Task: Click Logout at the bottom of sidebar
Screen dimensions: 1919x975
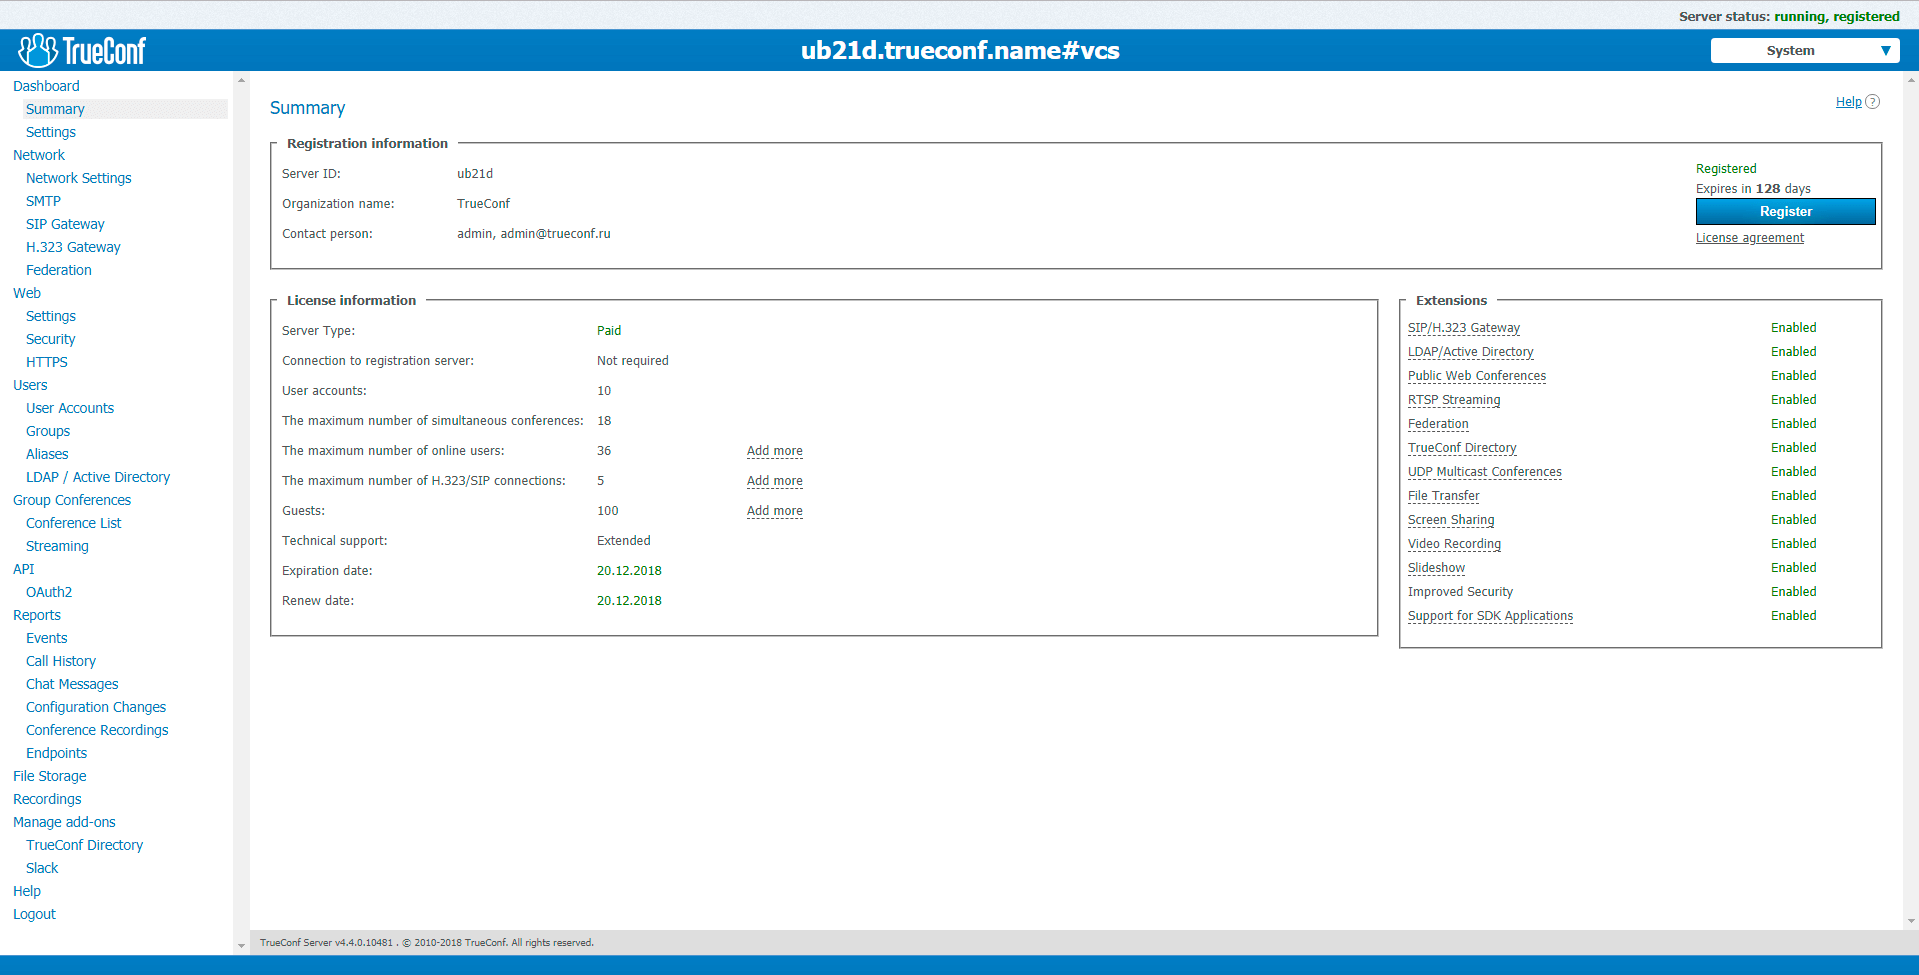Action: pos(33,913)
